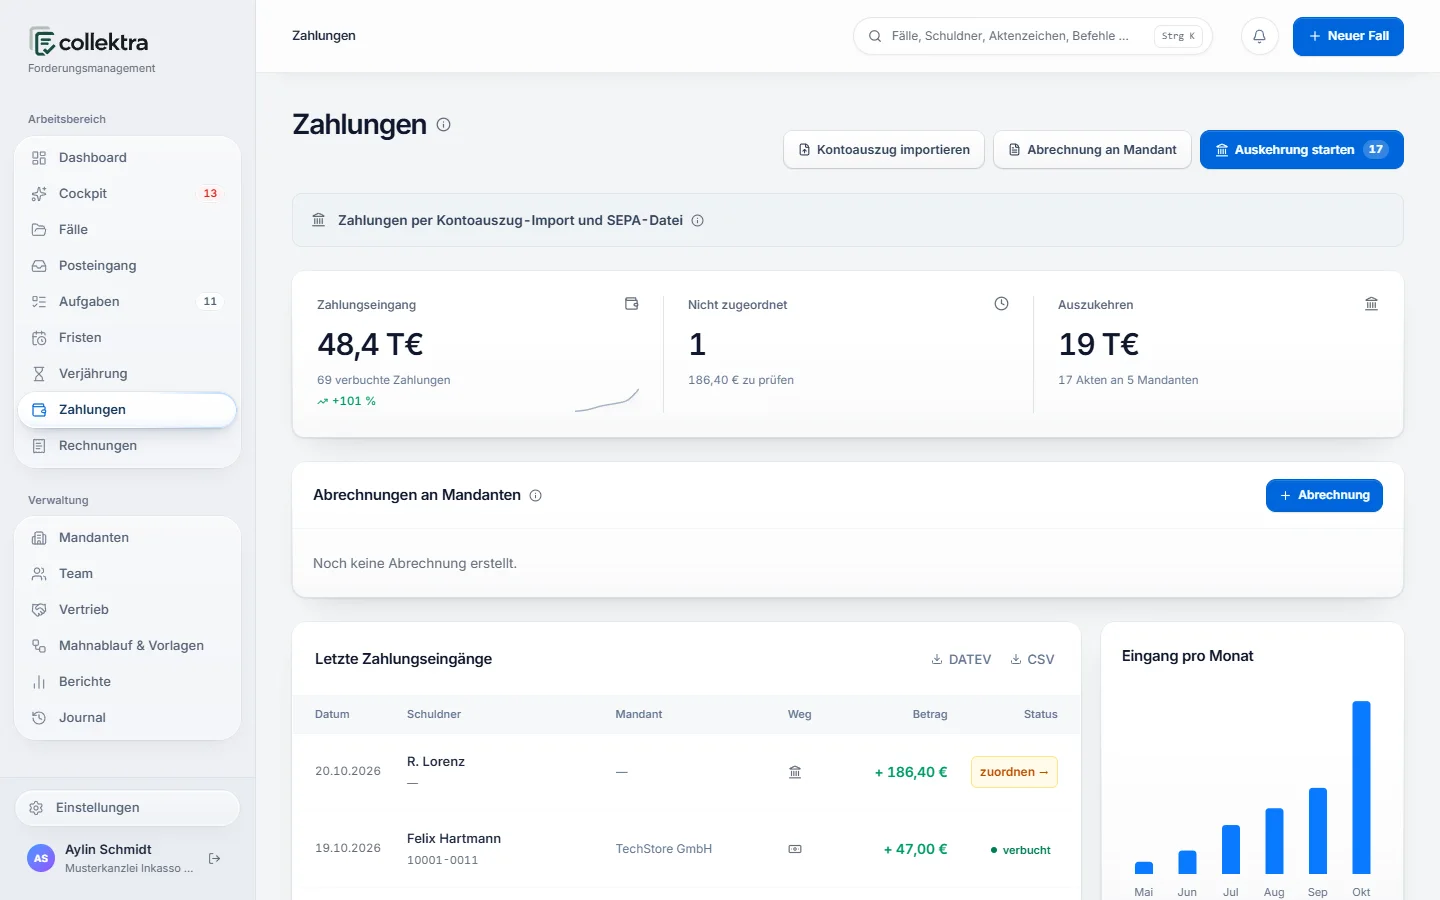Open Verjährung in the sidebar
1440x900 pixels.
pos(128,374)
